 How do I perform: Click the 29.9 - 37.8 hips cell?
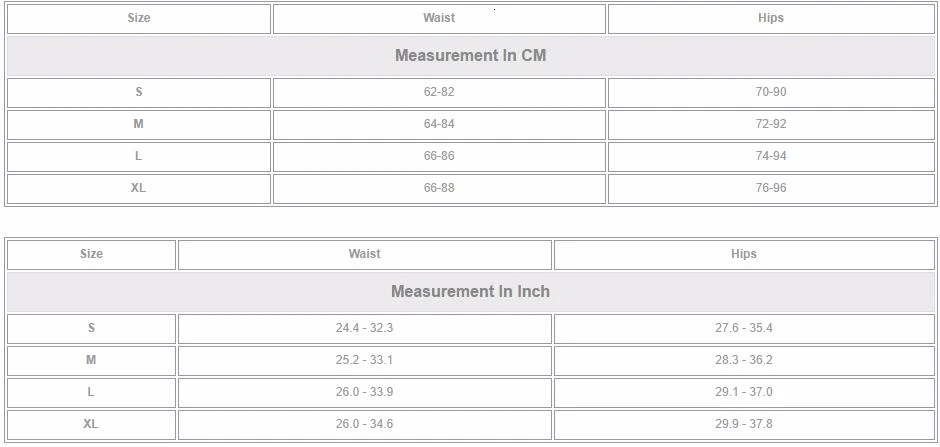744,425
